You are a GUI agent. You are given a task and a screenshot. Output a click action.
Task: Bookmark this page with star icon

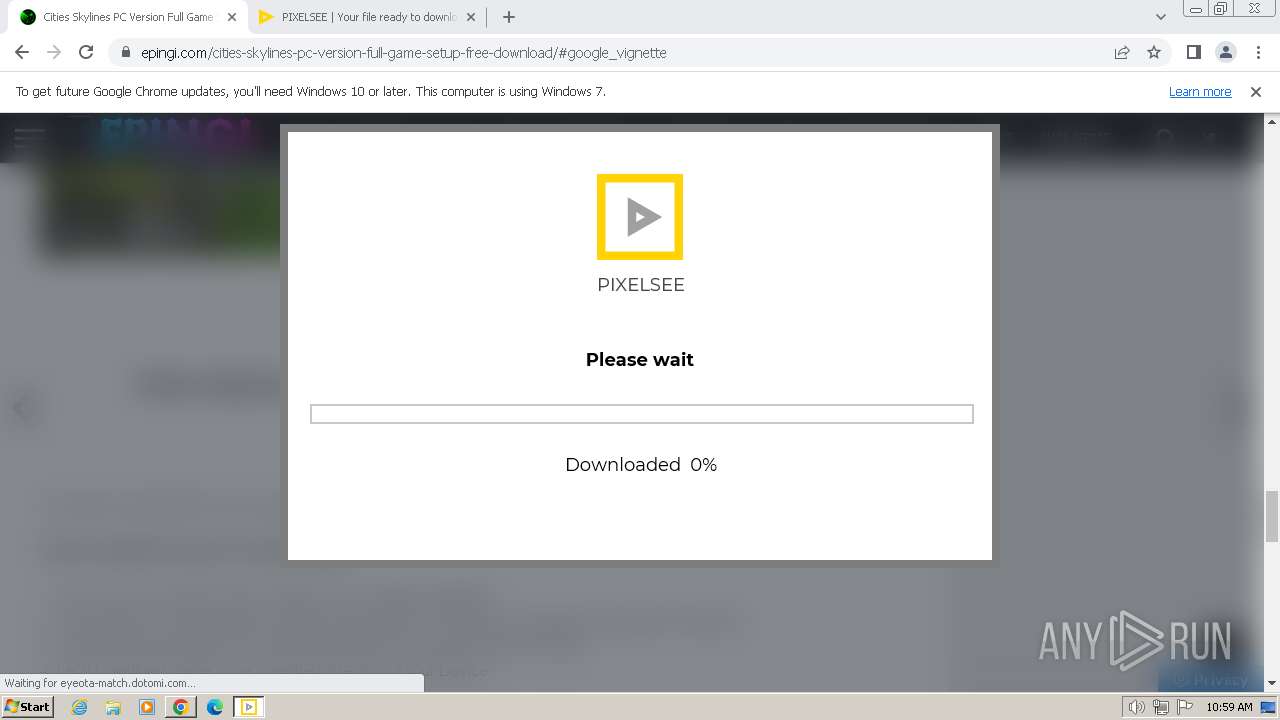pyautogui.click(x=1154, y=52)
